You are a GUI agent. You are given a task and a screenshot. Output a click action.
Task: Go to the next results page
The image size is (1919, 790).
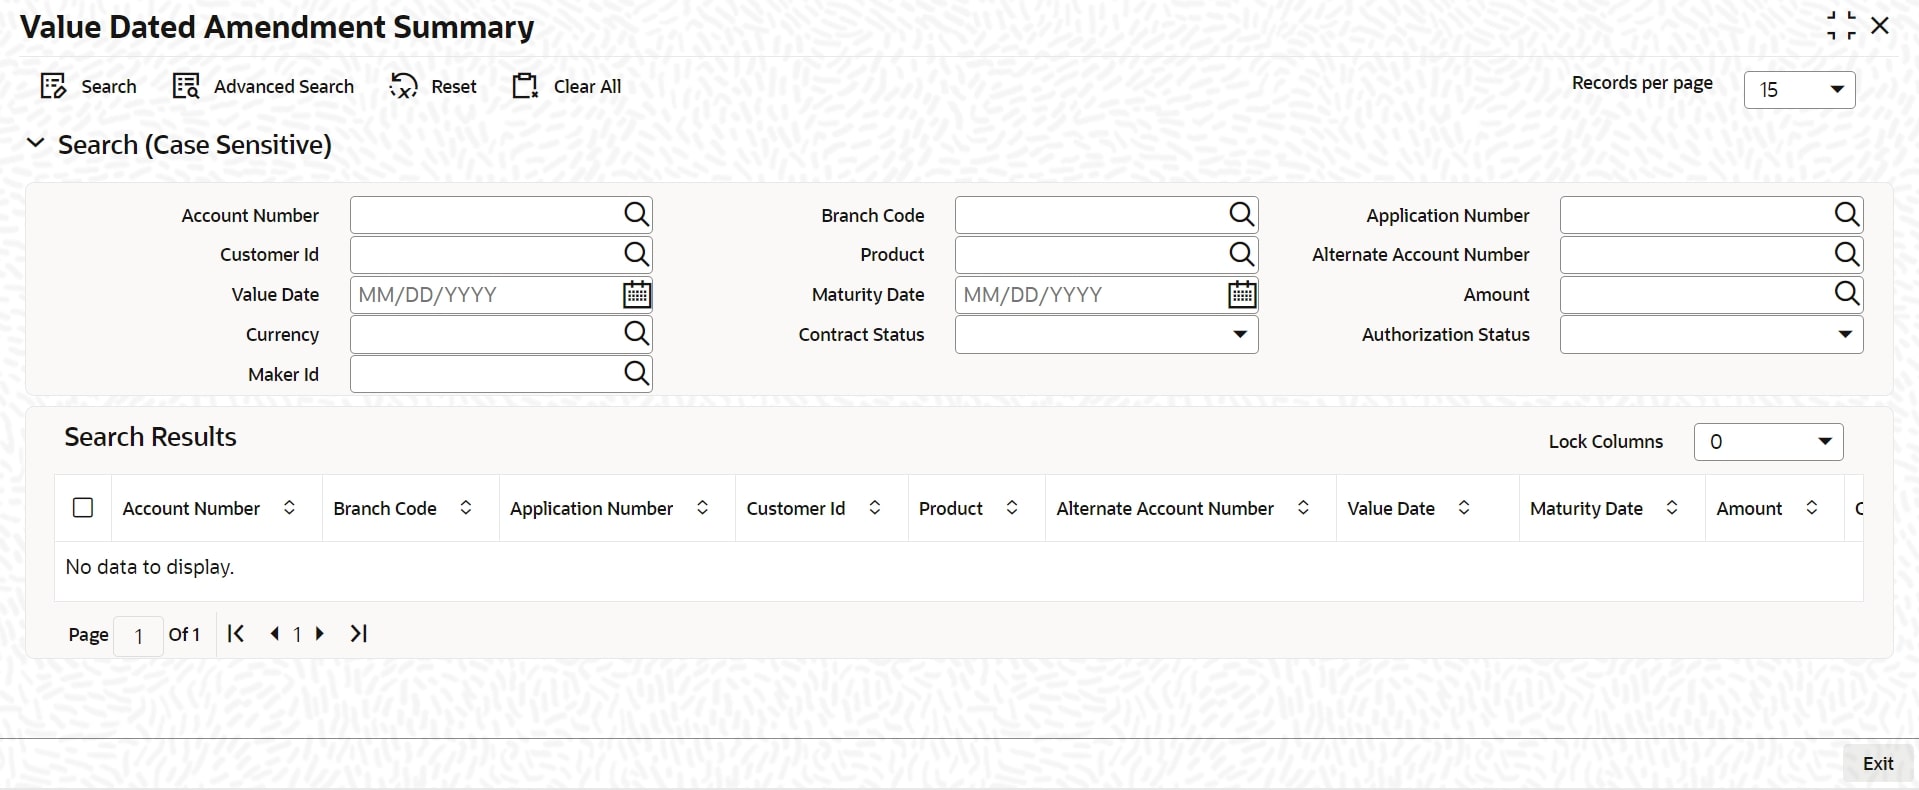point(320,633)
